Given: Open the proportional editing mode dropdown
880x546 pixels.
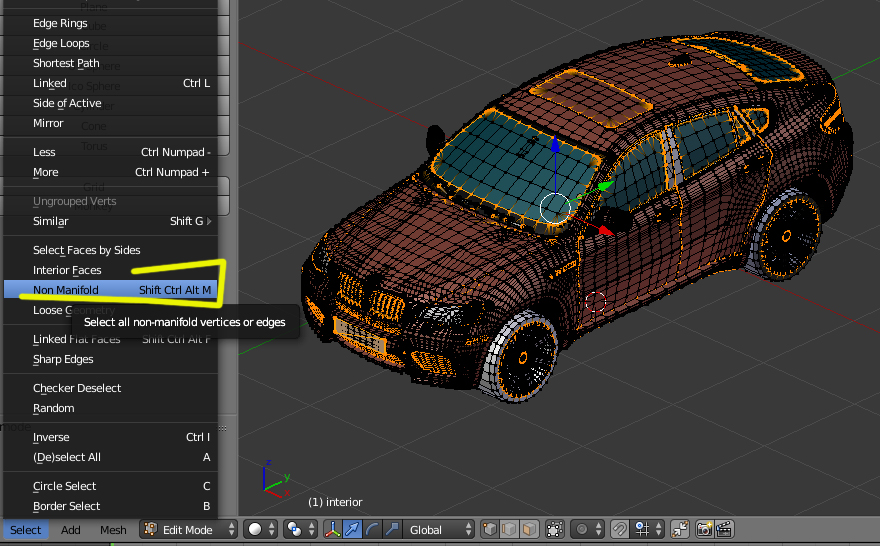Looking at the screenshot, I should (587, 529).
